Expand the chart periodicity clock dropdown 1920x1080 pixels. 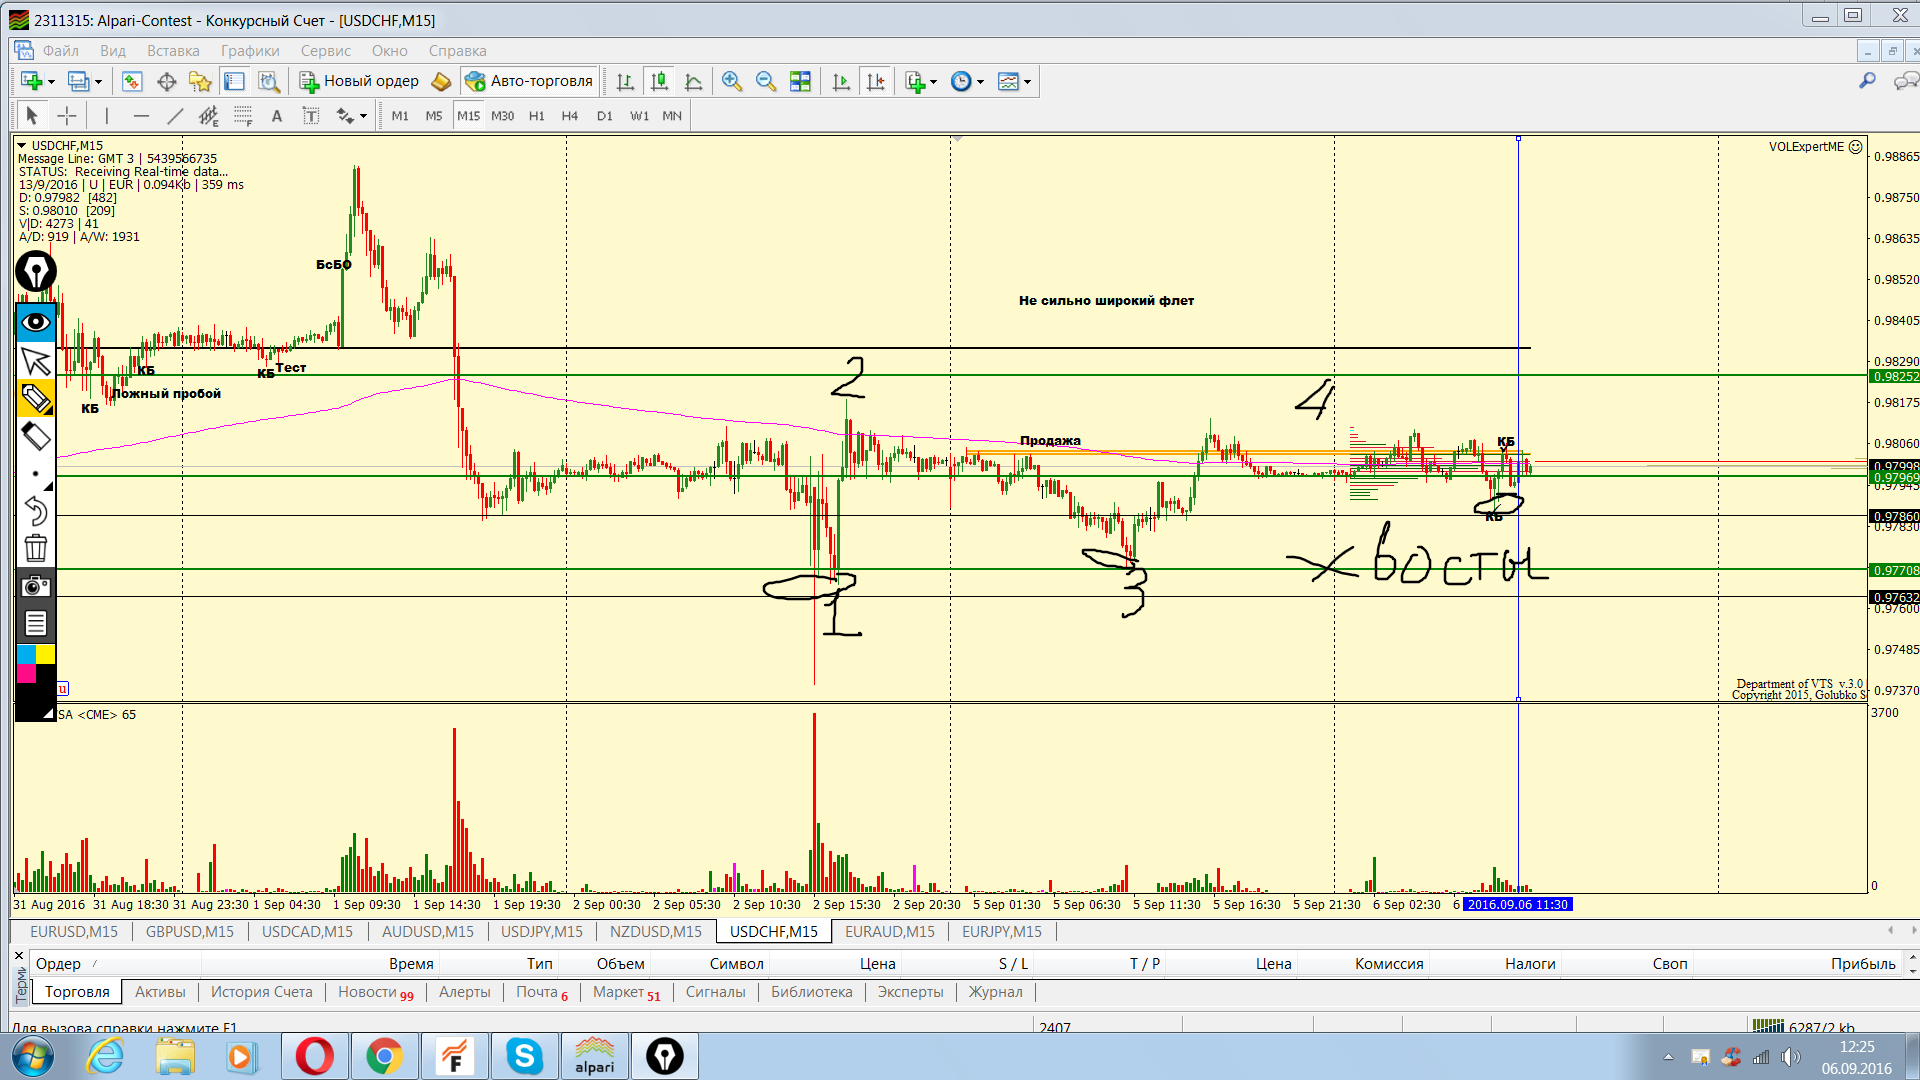coord(980,82)
